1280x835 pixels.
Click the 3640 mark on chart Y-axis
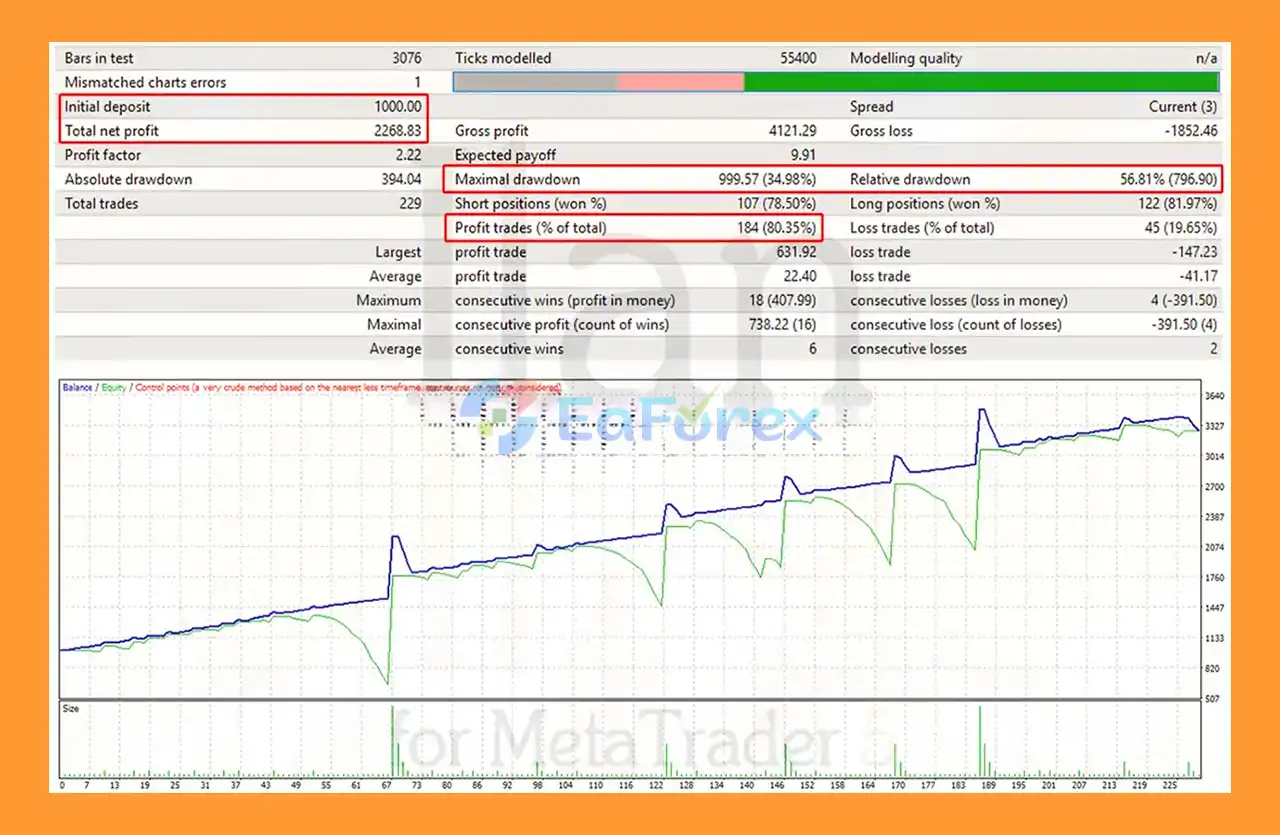[x=1215, y=396]
